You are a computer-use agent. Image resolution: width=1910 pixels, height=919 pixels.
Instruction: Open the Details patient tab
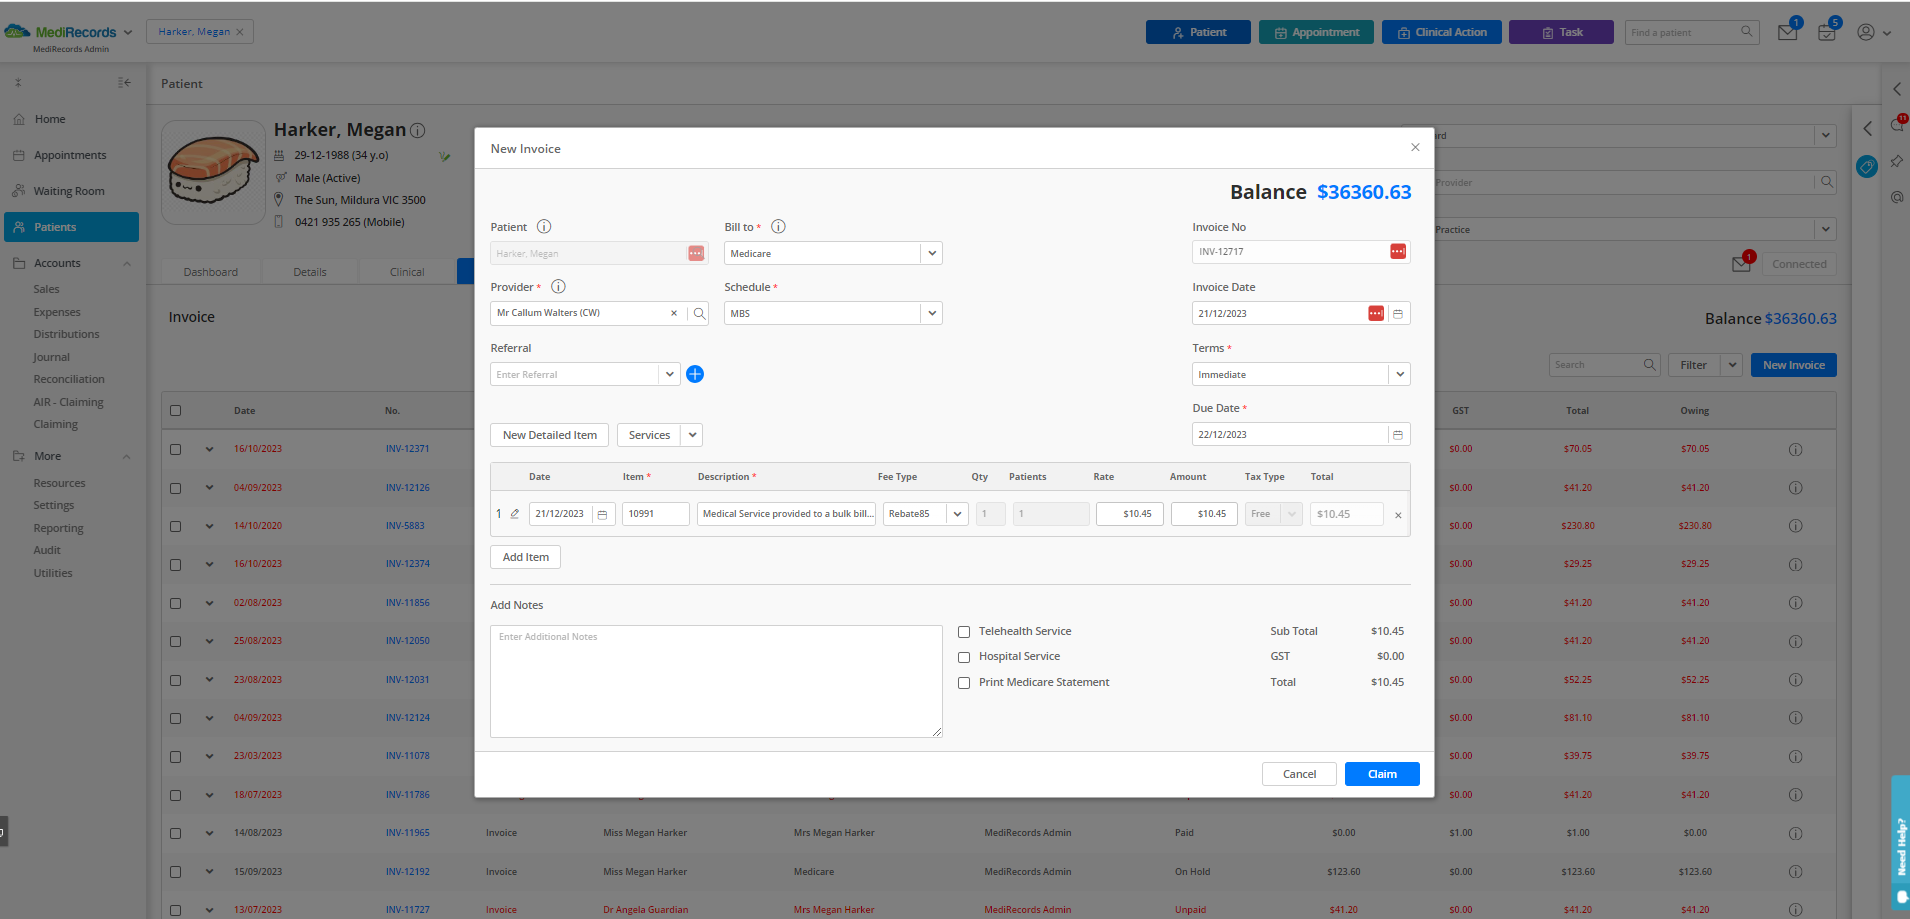(x=310, y=272)
